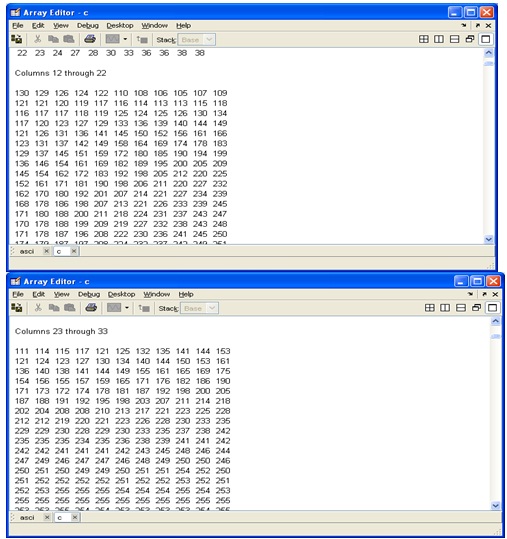507x539 pixels.
Task: Click new-variable-from-selection icon in bottom window toolbar
Action: tap(16, 308)
